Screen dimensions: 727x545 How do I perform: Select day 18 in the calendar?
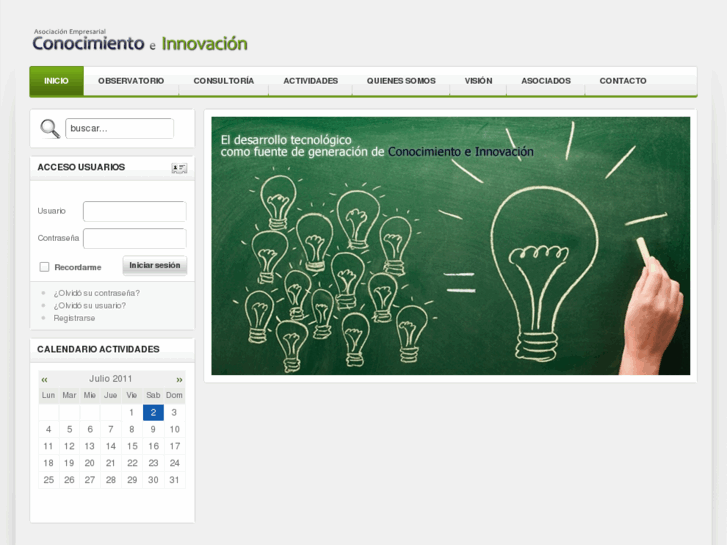pyautogui.click(x=48, y=463)
